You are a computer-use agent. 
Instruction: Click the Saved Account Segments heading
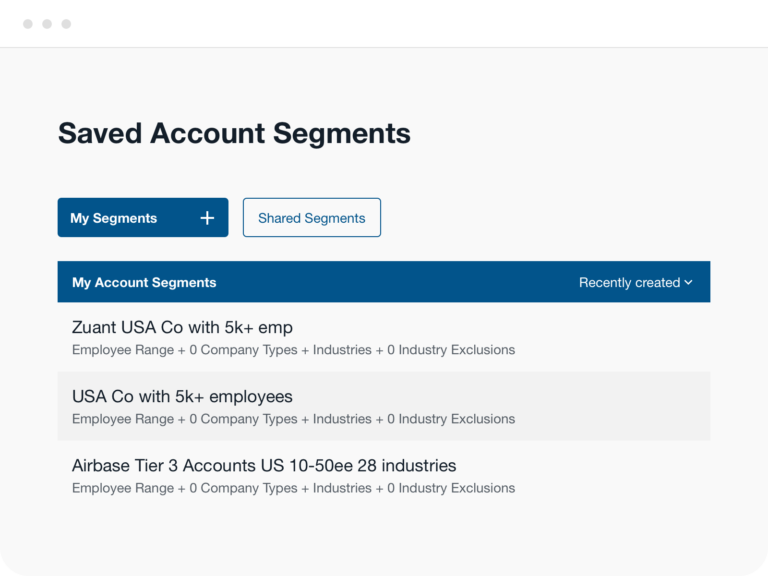[234, 133]
